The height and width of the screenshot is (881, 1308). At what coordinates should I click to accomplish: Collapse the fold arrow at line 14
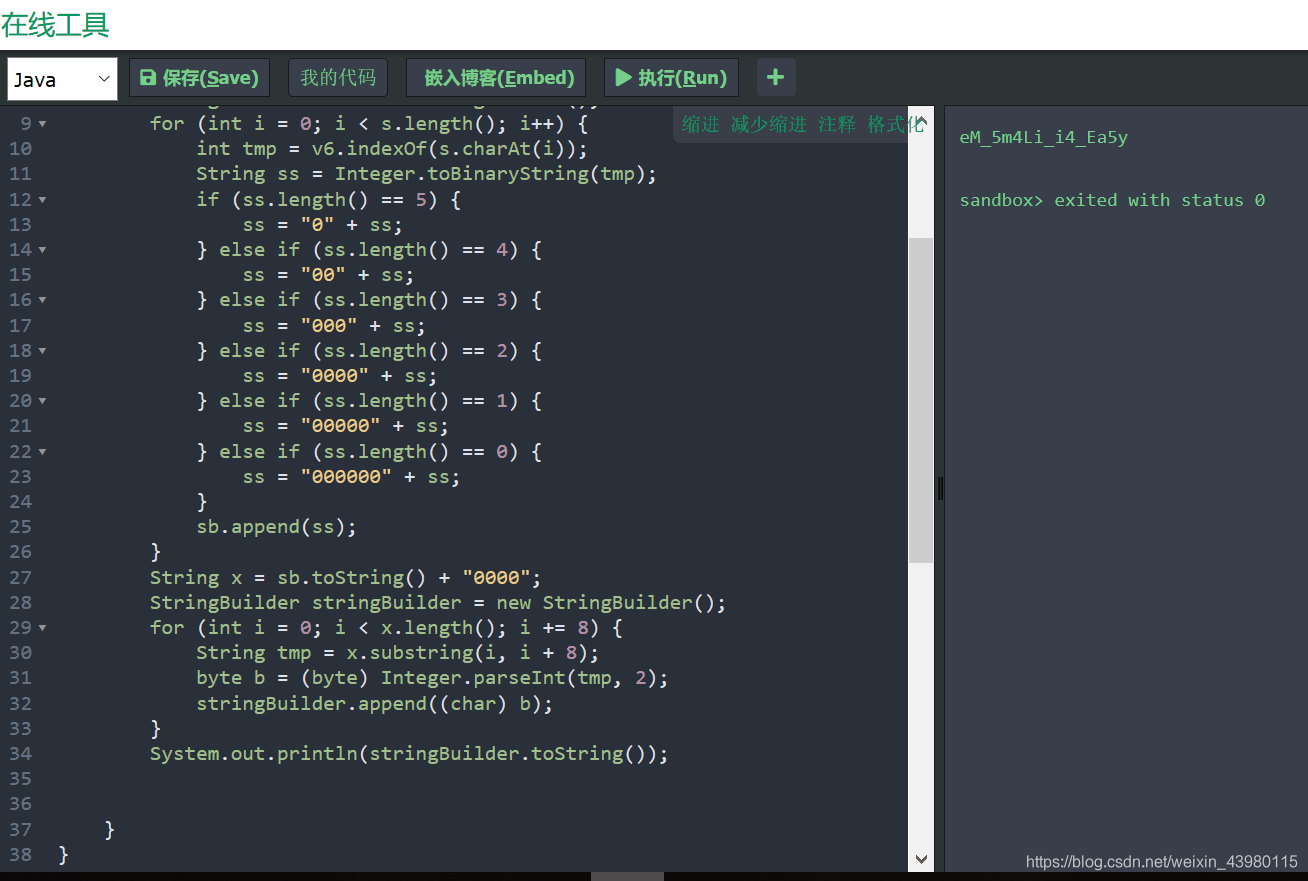(42, 250)
